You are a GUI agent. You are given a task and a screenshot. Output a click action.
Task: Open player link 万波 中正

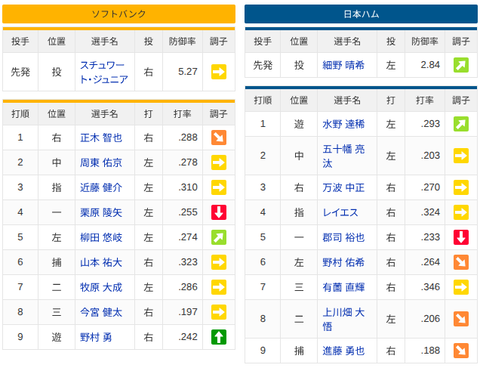343,187
